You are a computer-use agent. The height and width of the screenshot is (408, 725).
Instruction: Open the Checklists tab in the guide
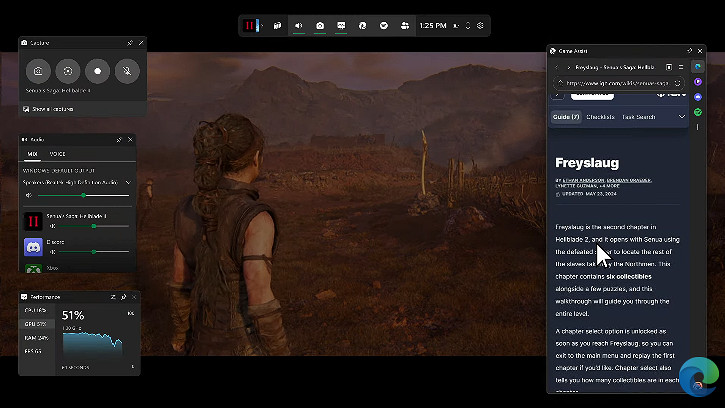click(600, 117)
